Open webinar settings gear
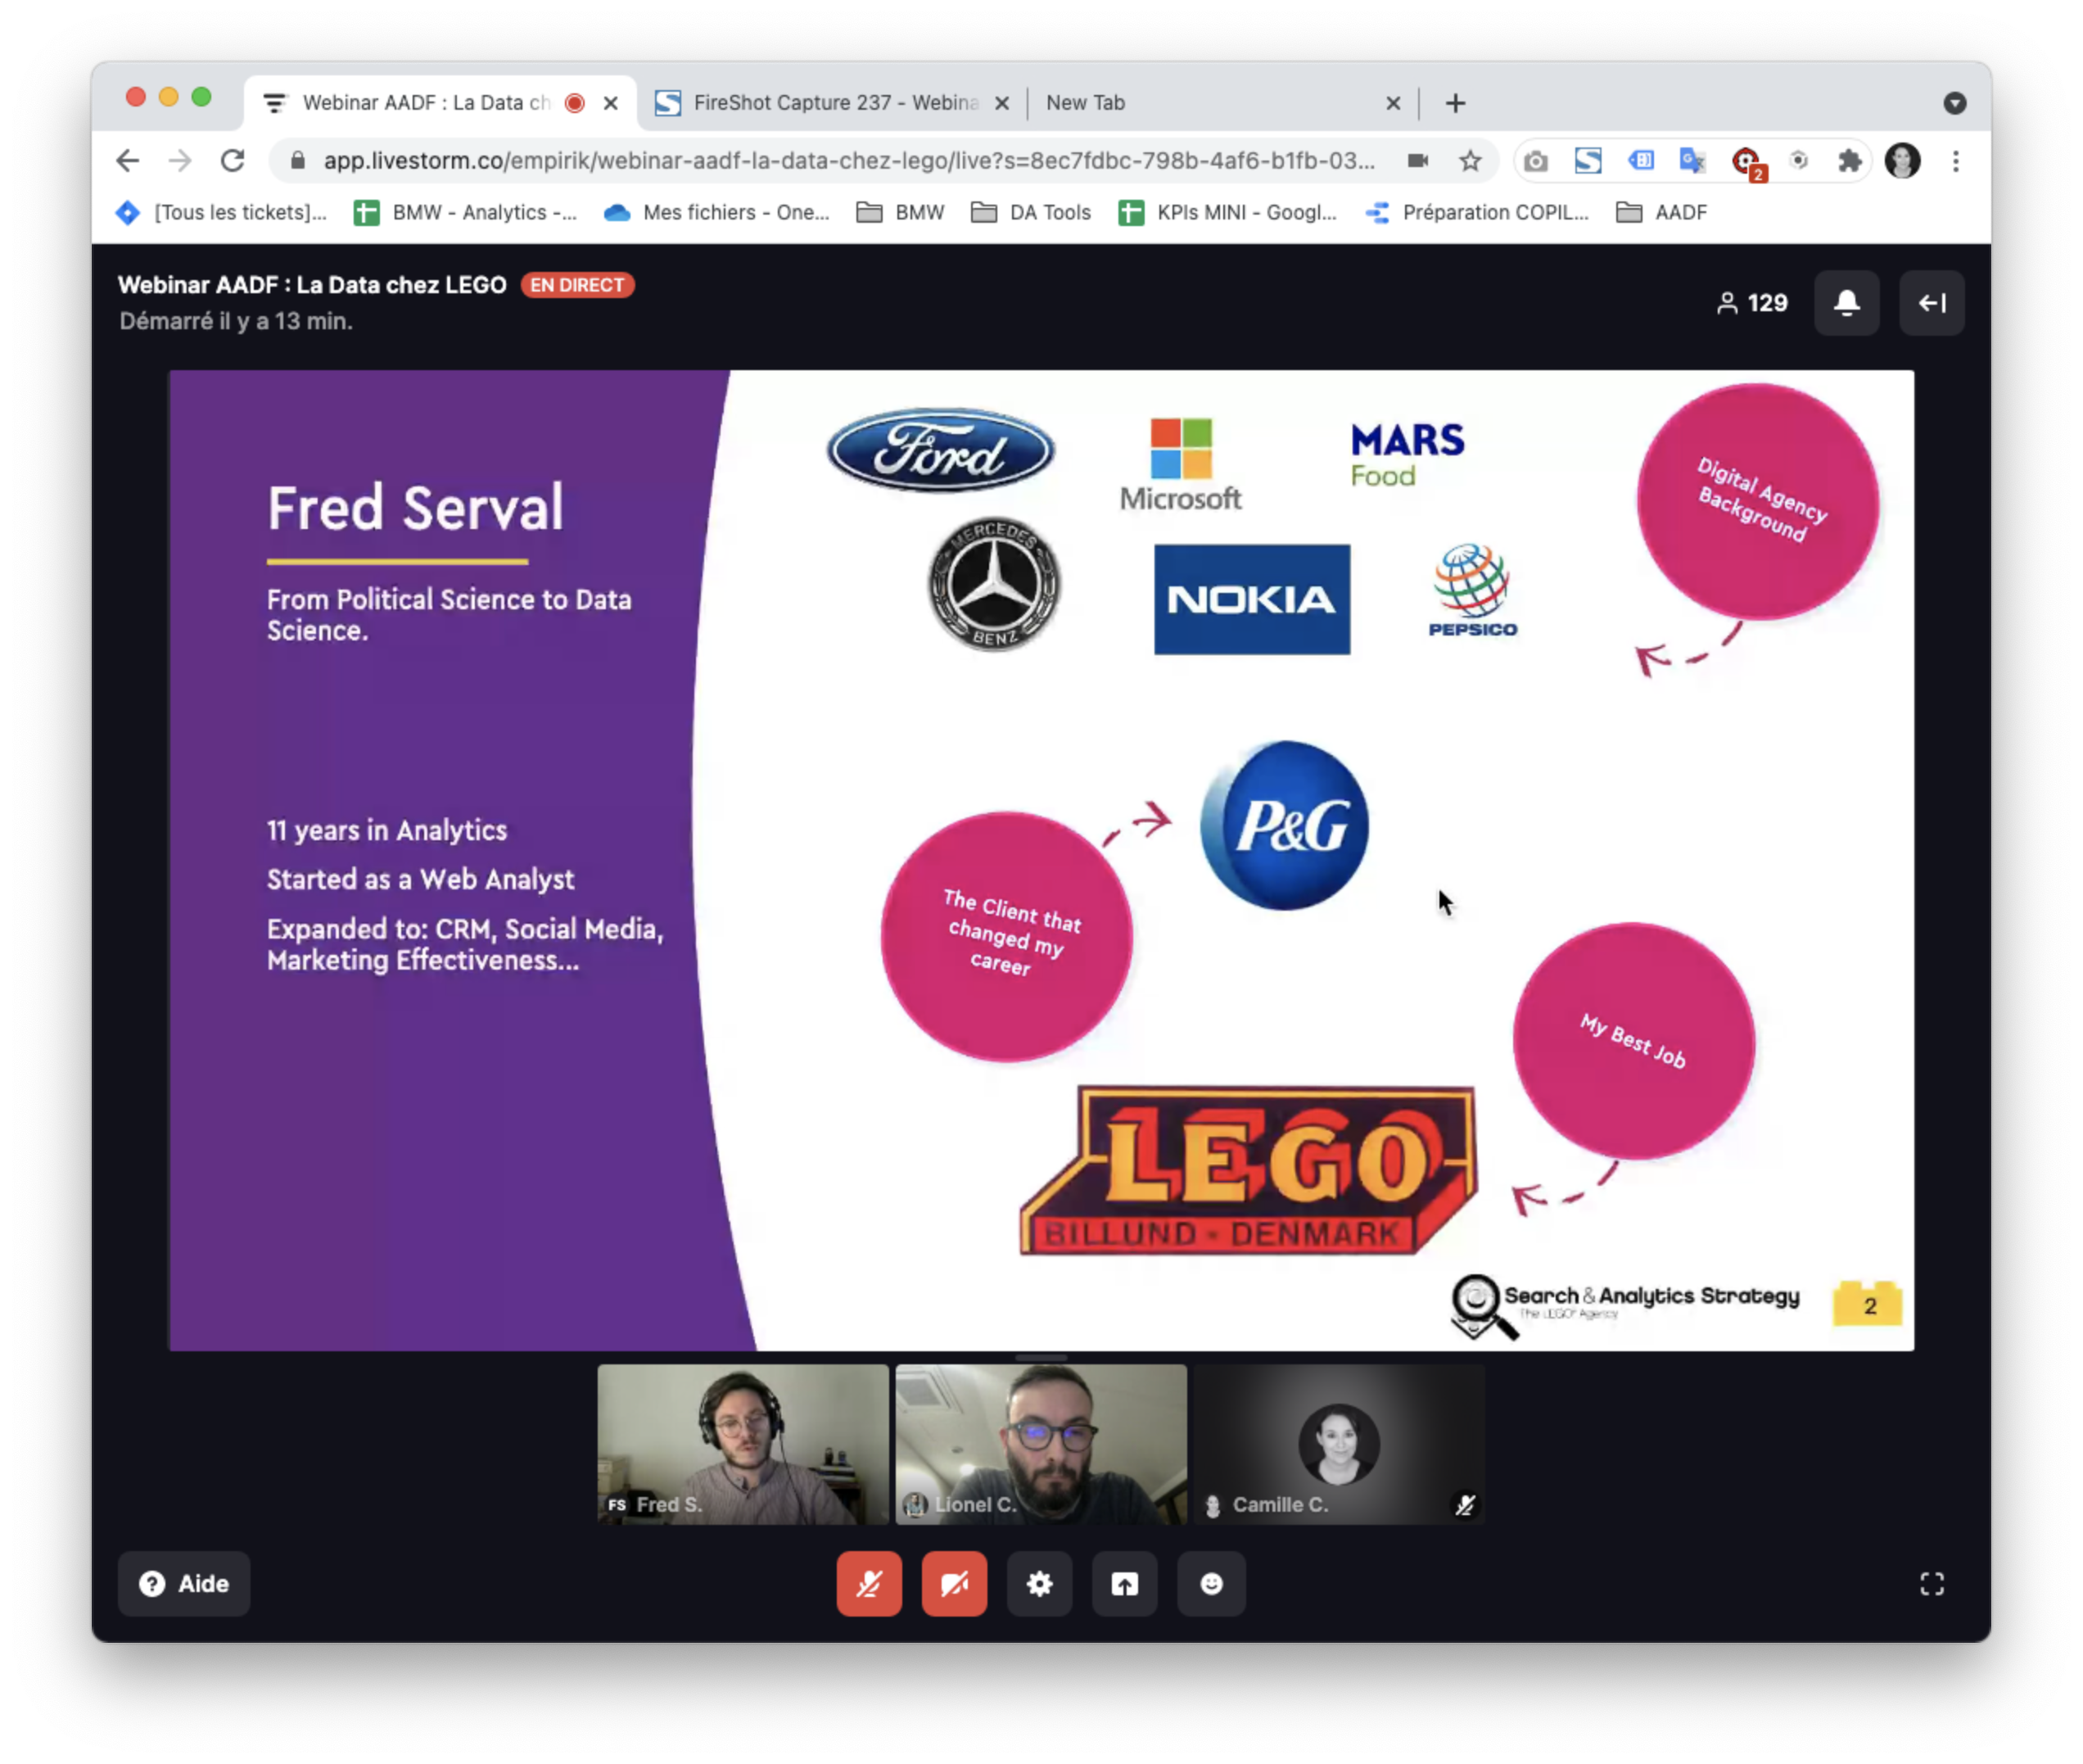 point(1039,1583)
